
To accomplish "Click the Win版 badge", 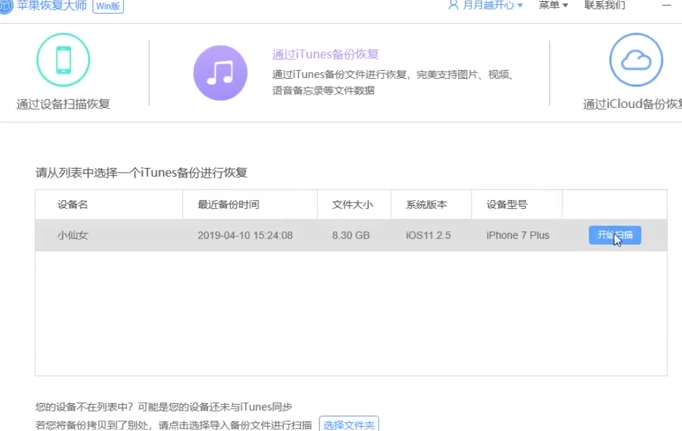I will click(108, 6).
